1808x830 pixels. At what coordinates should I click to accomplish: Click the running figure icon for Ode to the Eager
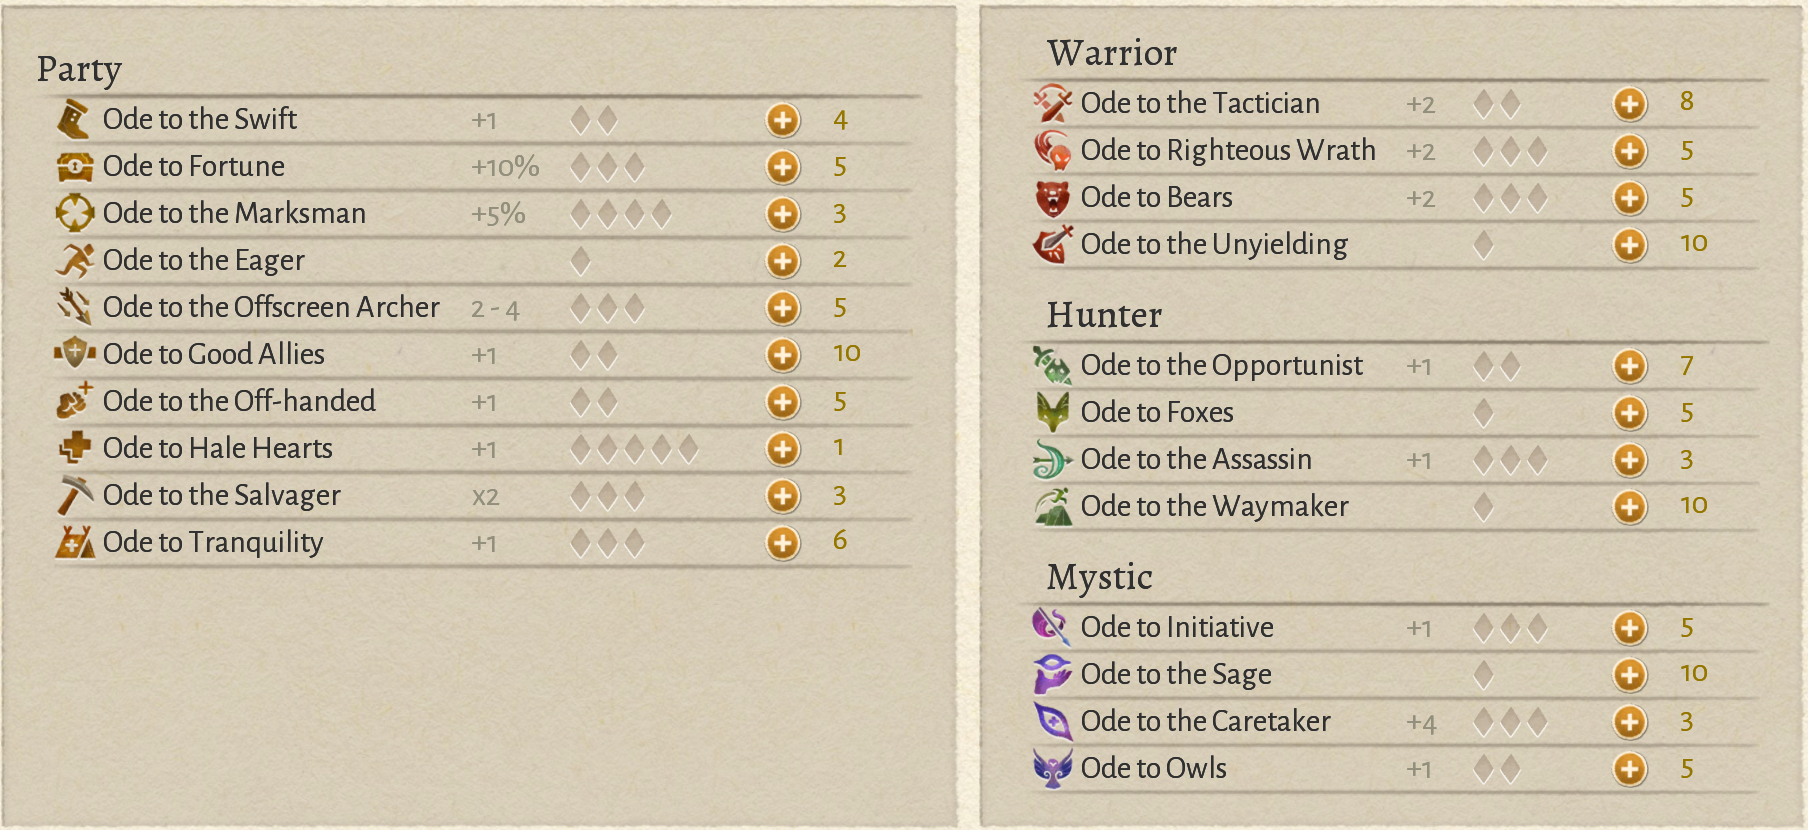[x=74, y=260]
